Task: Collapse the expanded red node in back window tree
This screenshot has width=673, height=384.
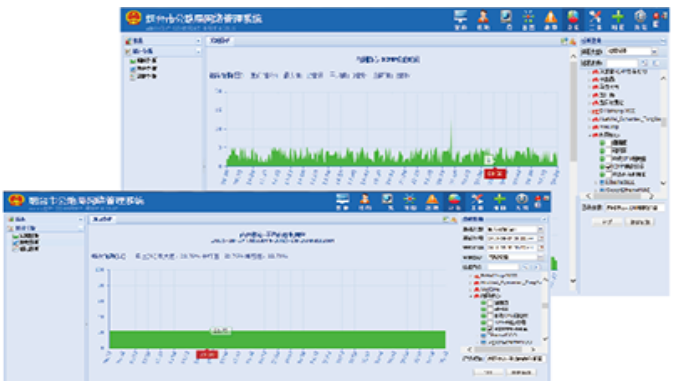Action: [x=590, y=135]
